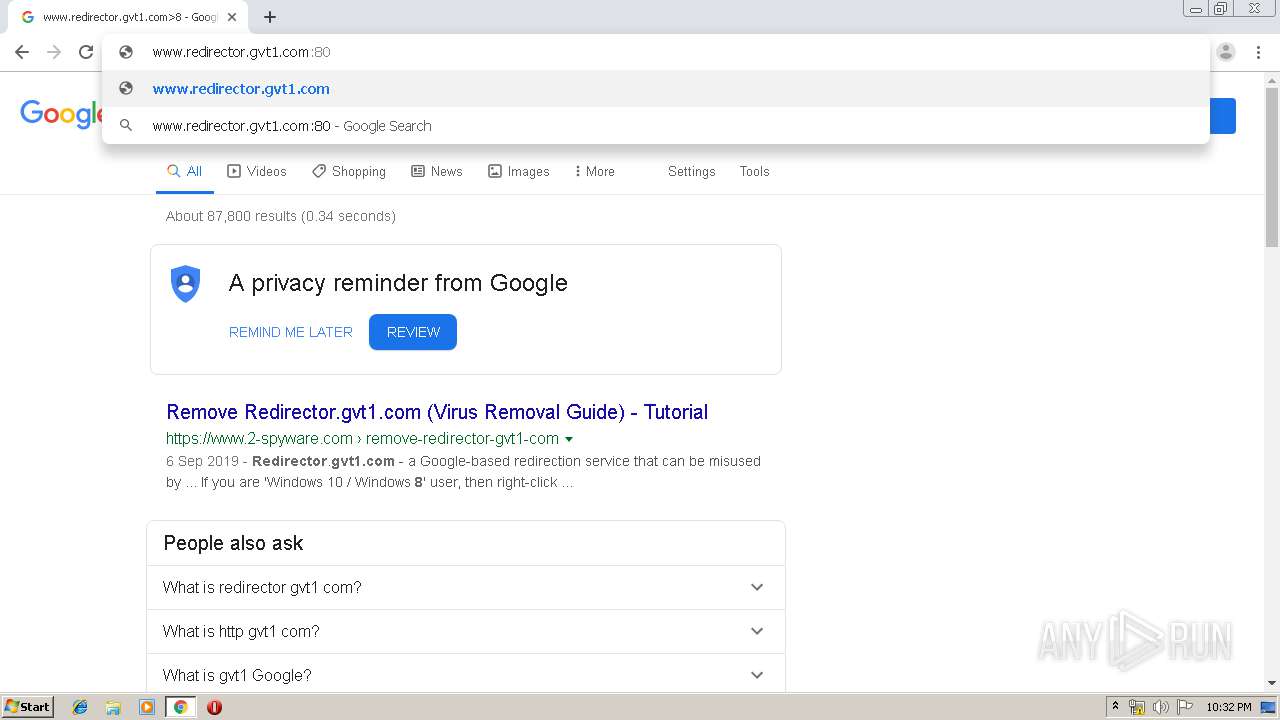Click the Chrome taskbar icon
This screenshot has height=720, width=1280.
pyautogui.click(x=181, y=707)
